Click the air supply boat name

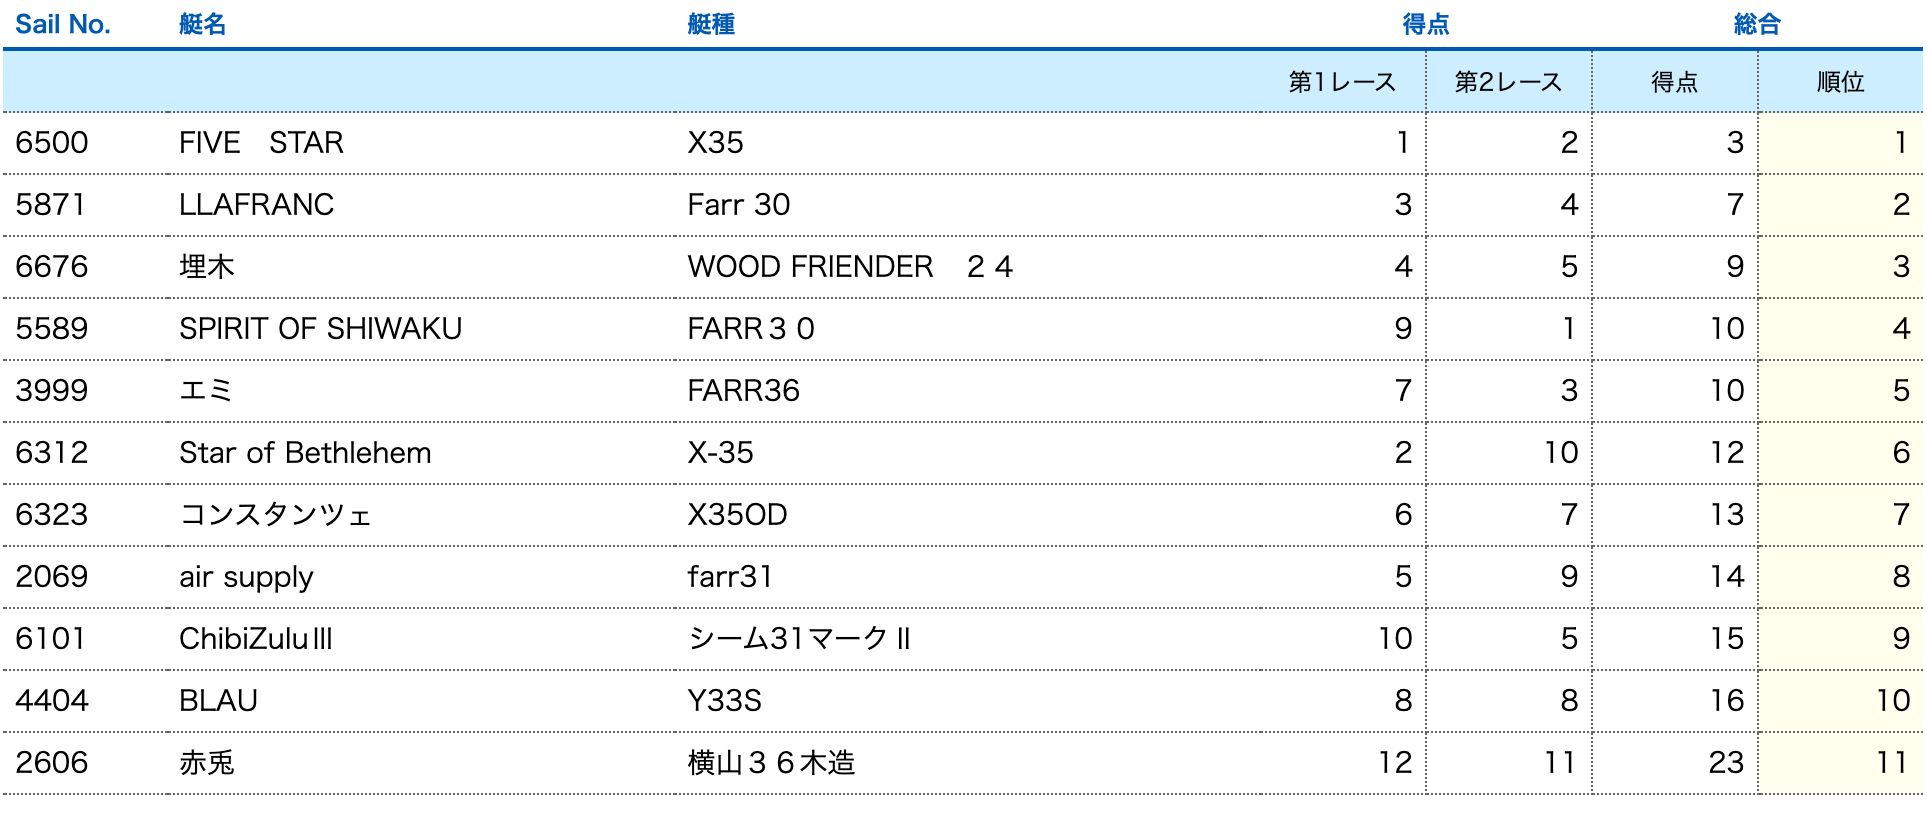point(246,577)
